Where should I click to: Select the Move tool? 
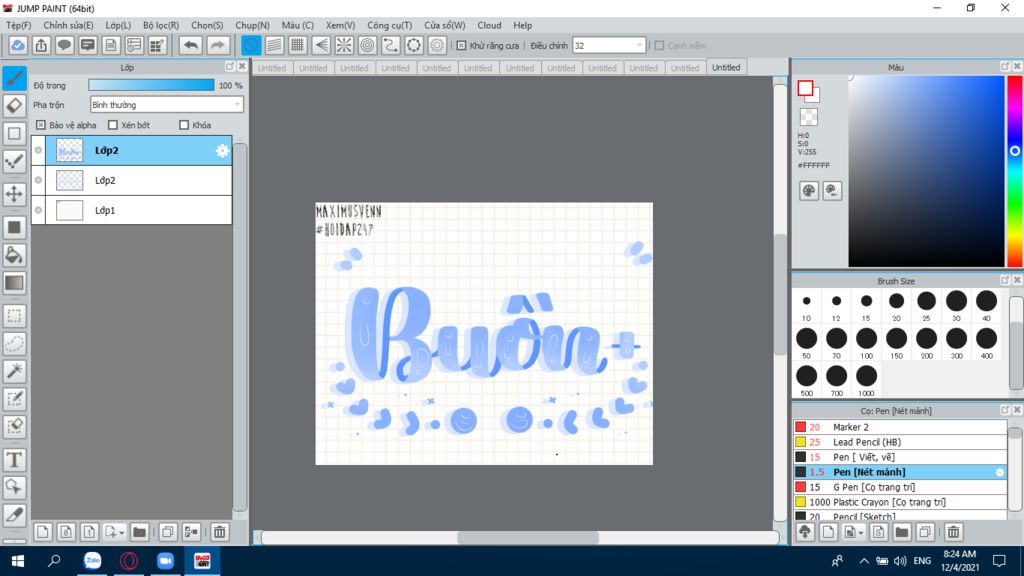pos(14,194)
